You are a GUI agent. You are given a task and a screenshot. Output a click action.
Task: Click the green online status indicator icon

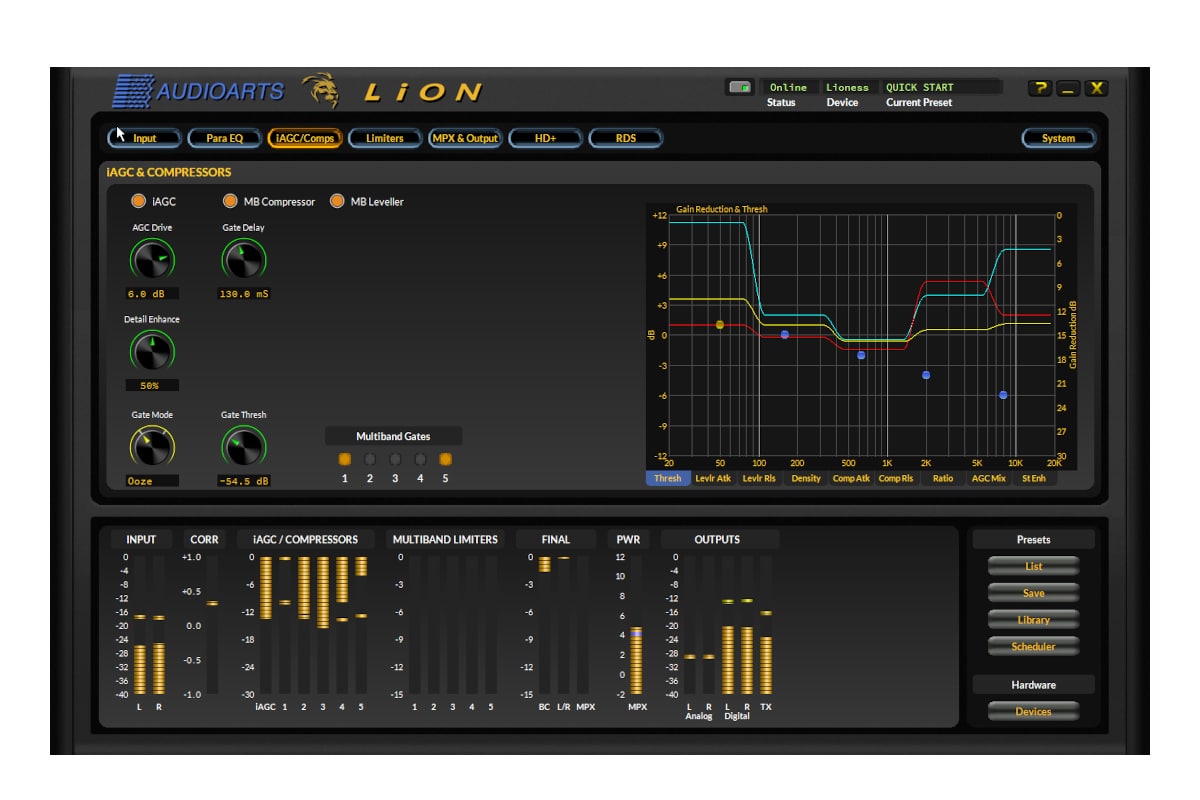click(x=739, y=88)
